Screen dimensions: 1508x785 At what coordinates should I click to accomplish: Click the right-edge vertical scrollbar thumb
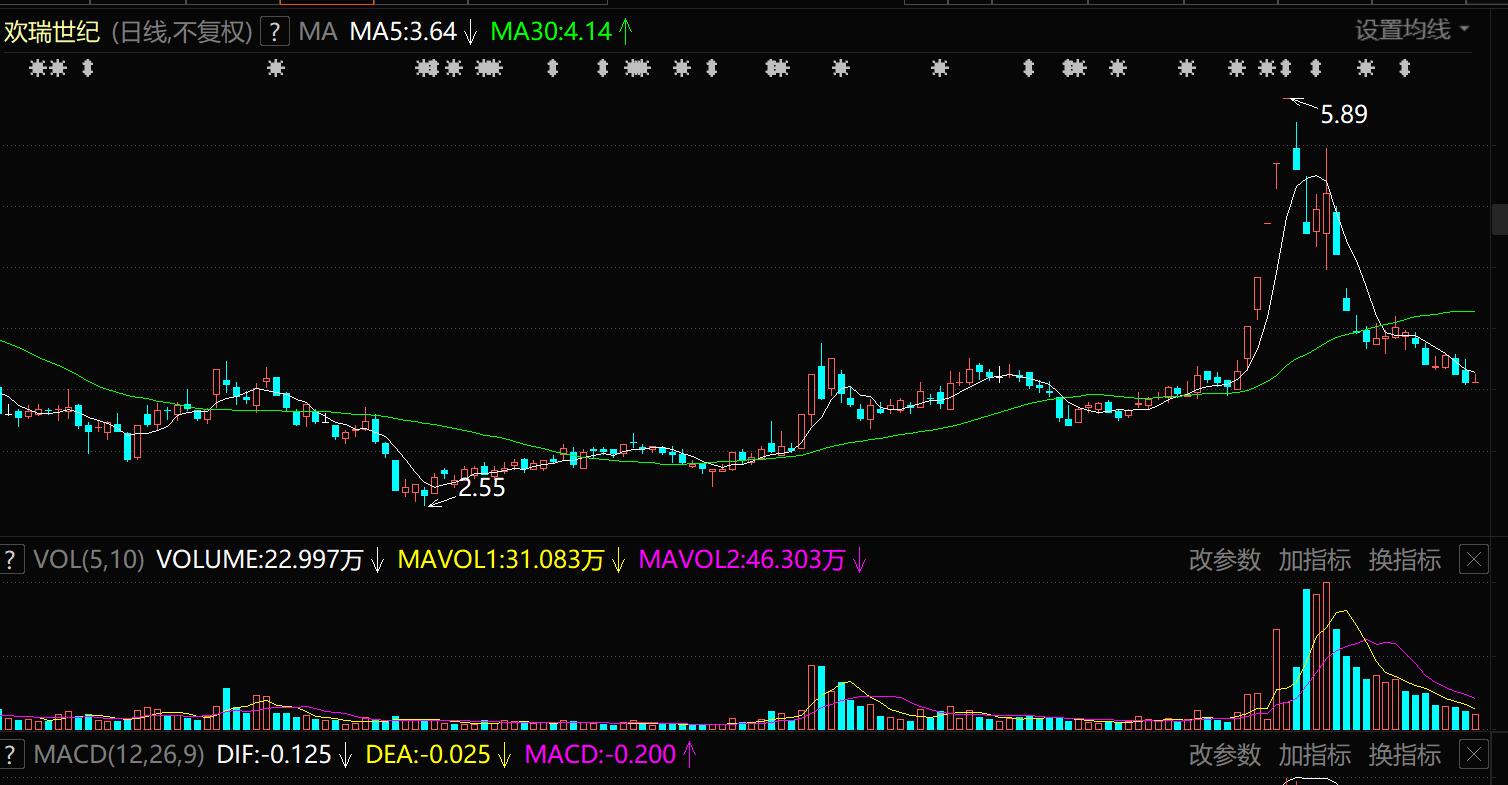point(1500,218)
